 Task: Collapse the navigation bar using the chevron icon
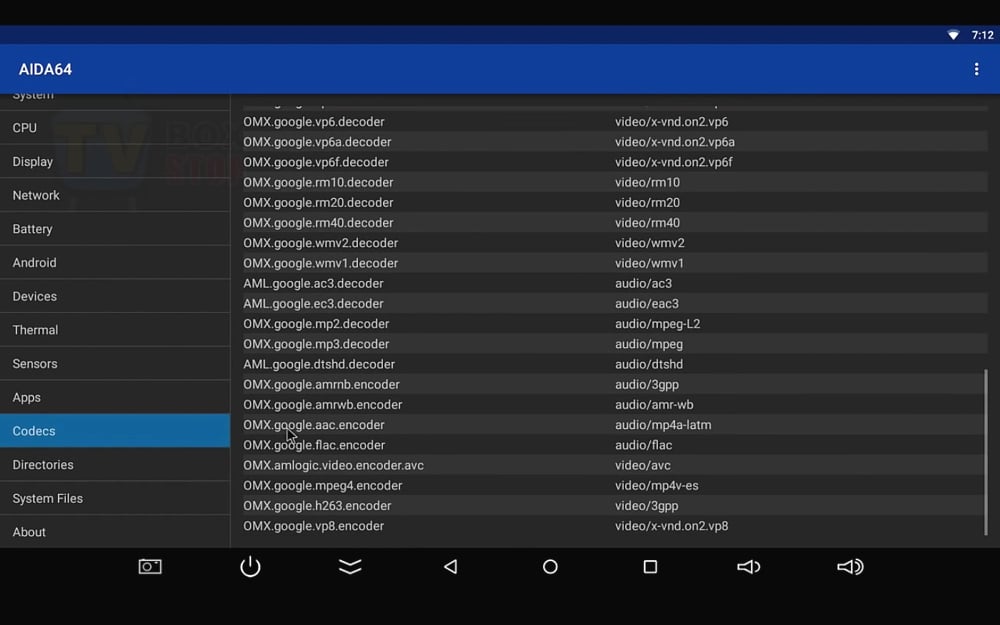(350, 566)
